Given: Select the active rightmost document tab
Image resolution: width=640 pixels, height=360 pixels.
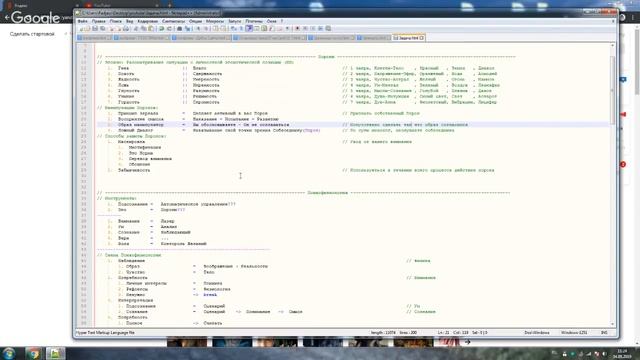Looking at the screenshot, I should tap(408, 38).
